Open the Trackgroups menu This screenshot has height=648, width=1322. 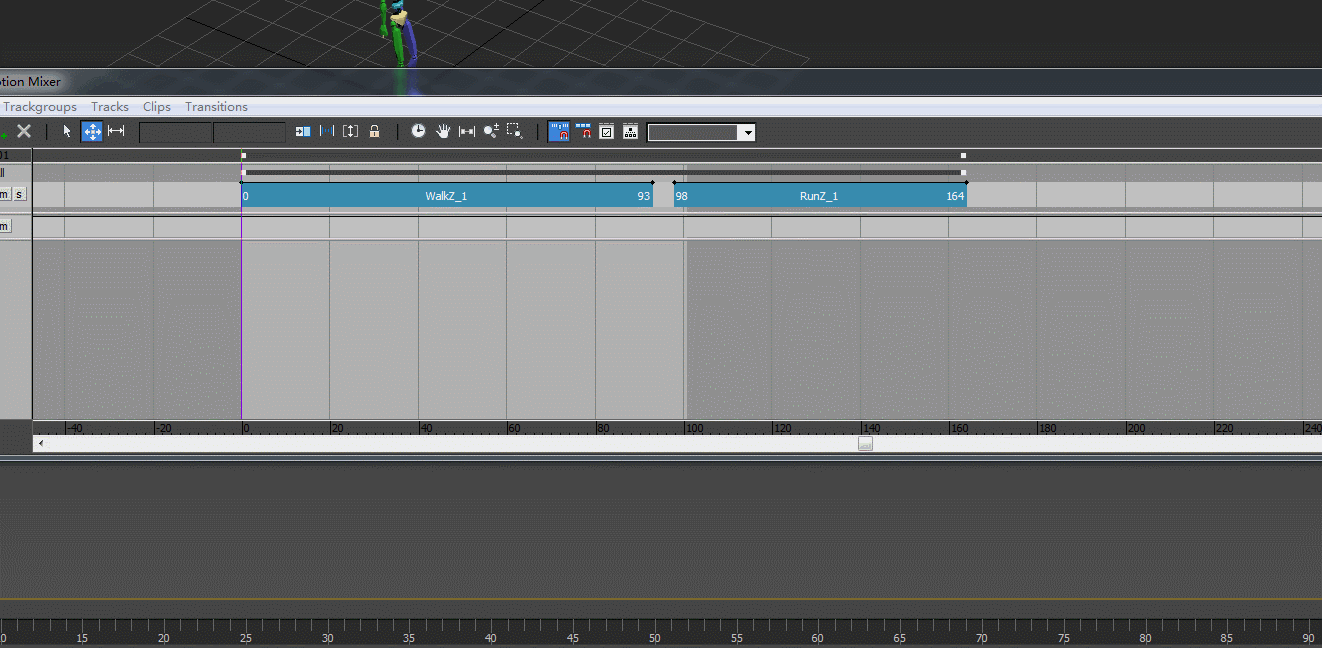pos(40,107)
